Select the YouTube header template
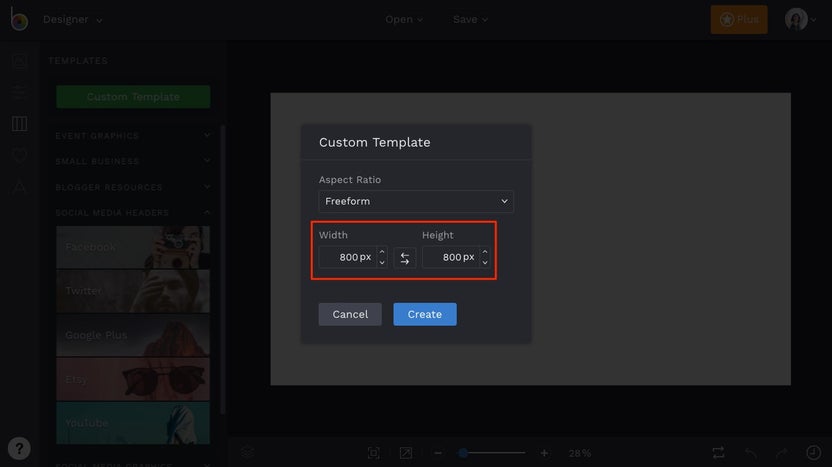Screen dimensions: 832x467 133,423
